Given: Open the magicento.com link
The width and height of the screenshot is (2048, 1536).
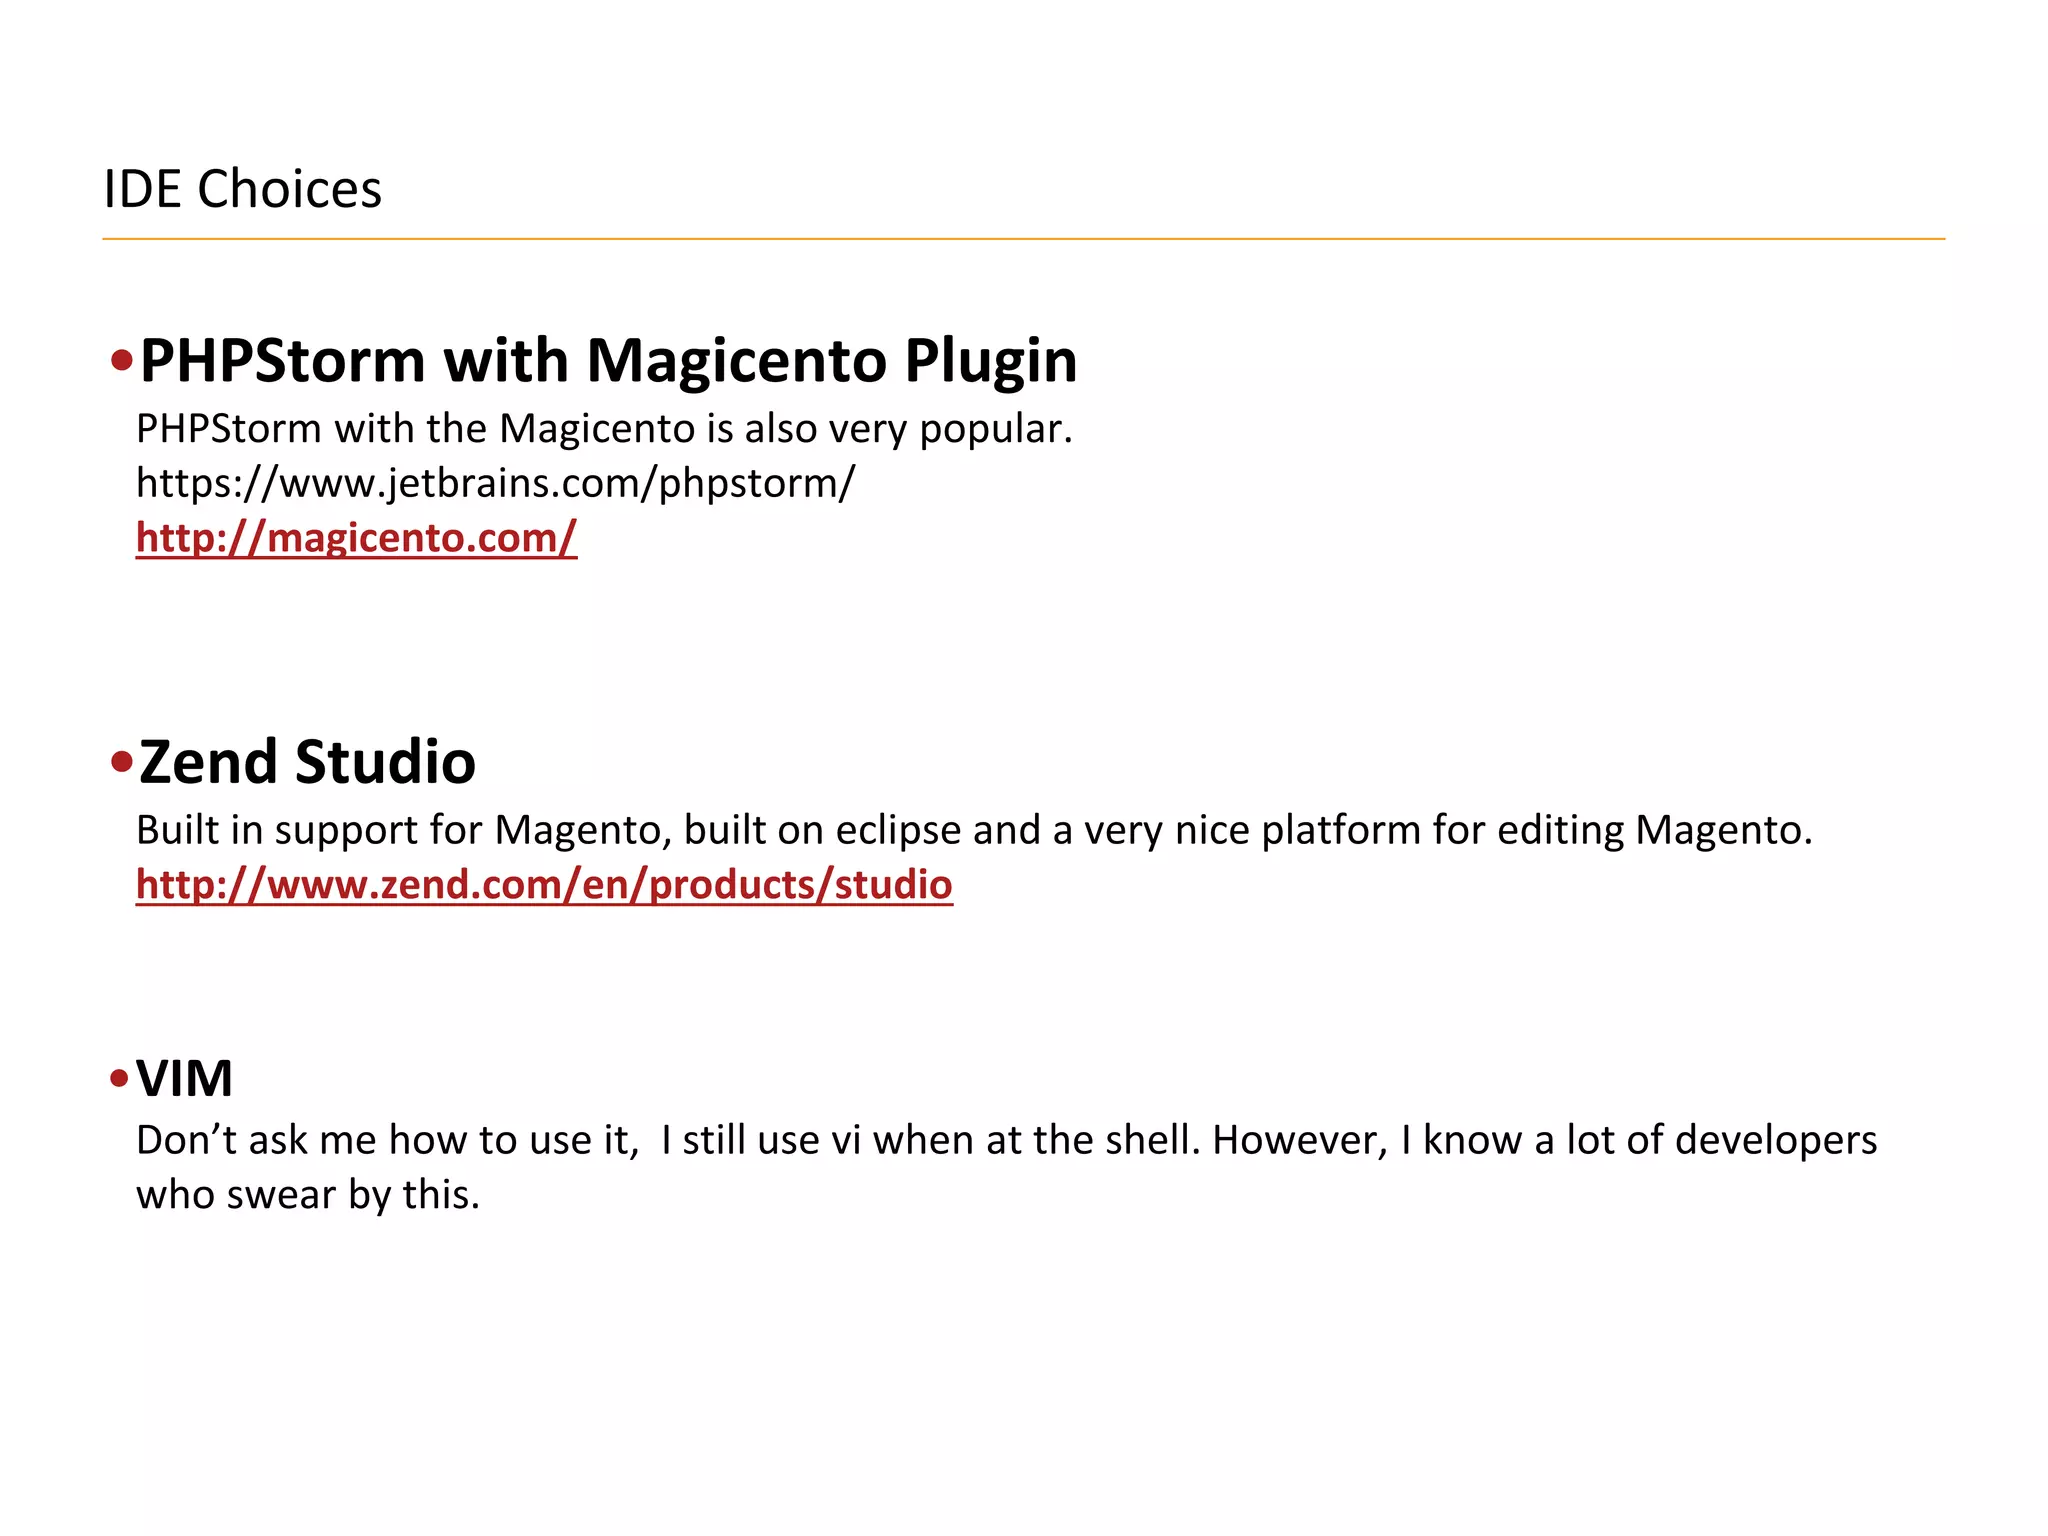Looking at the screenshot, I should click(356, 538).
